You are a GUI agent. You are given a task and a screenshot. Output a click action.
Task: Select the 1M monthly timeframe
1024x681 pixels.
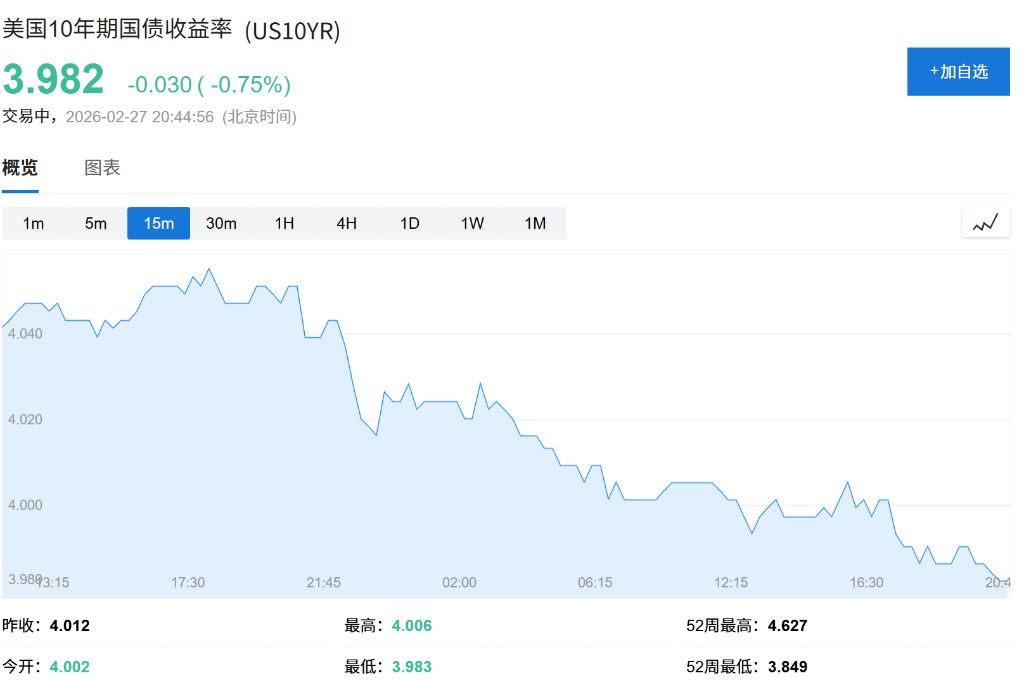coord(535,223)
